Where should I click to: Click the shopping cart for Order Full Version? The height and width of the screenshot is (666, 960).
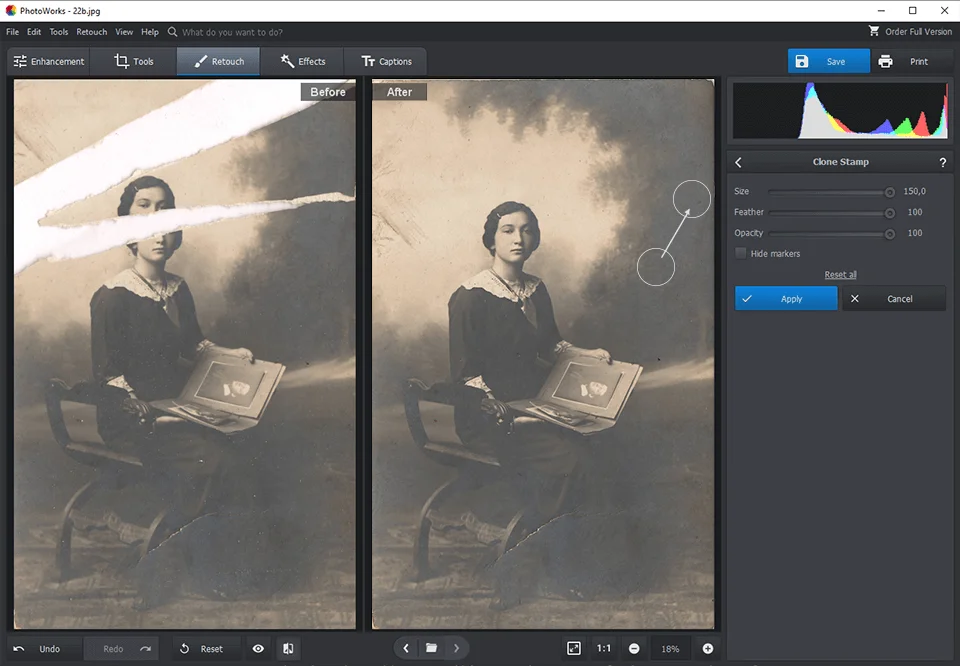(x=874, y=31)
